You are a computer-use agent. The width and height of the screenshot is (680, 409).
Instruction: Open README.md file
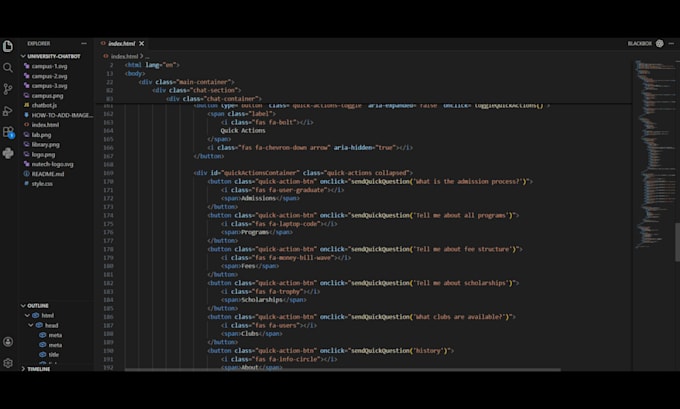tap(48, 174)
